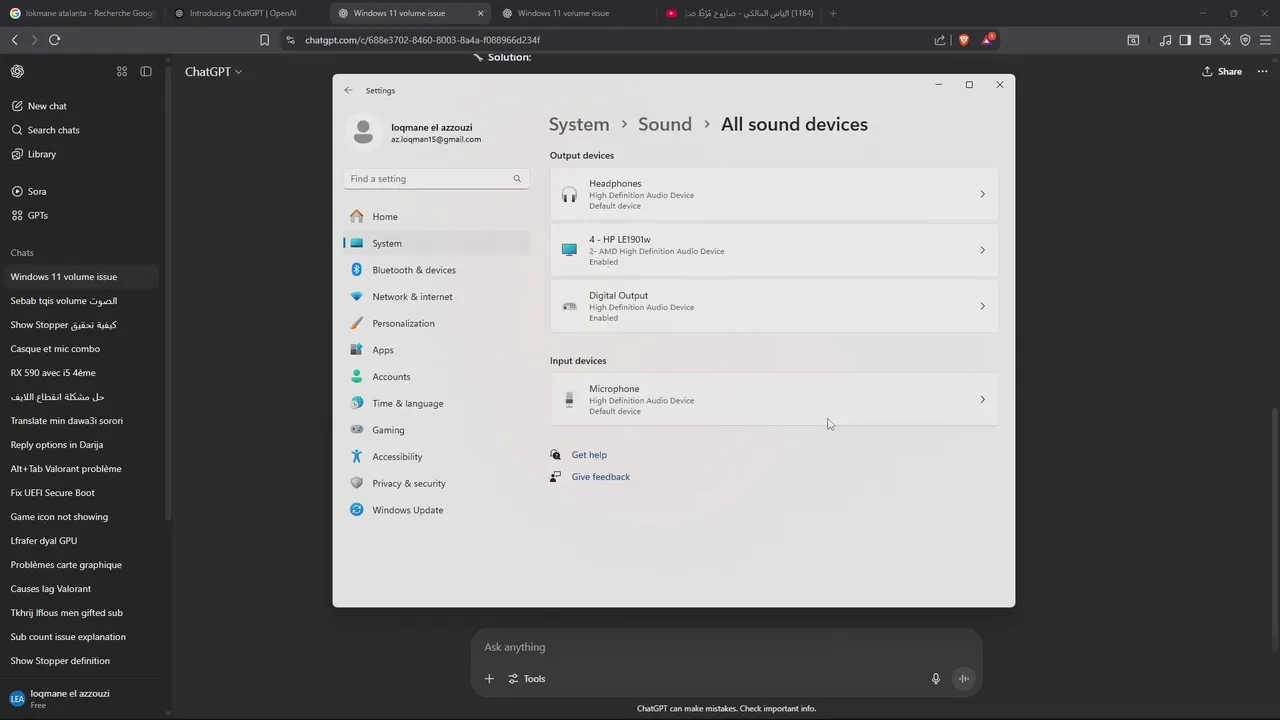Reload the page with the refresh icon

[x=54, y=40]
